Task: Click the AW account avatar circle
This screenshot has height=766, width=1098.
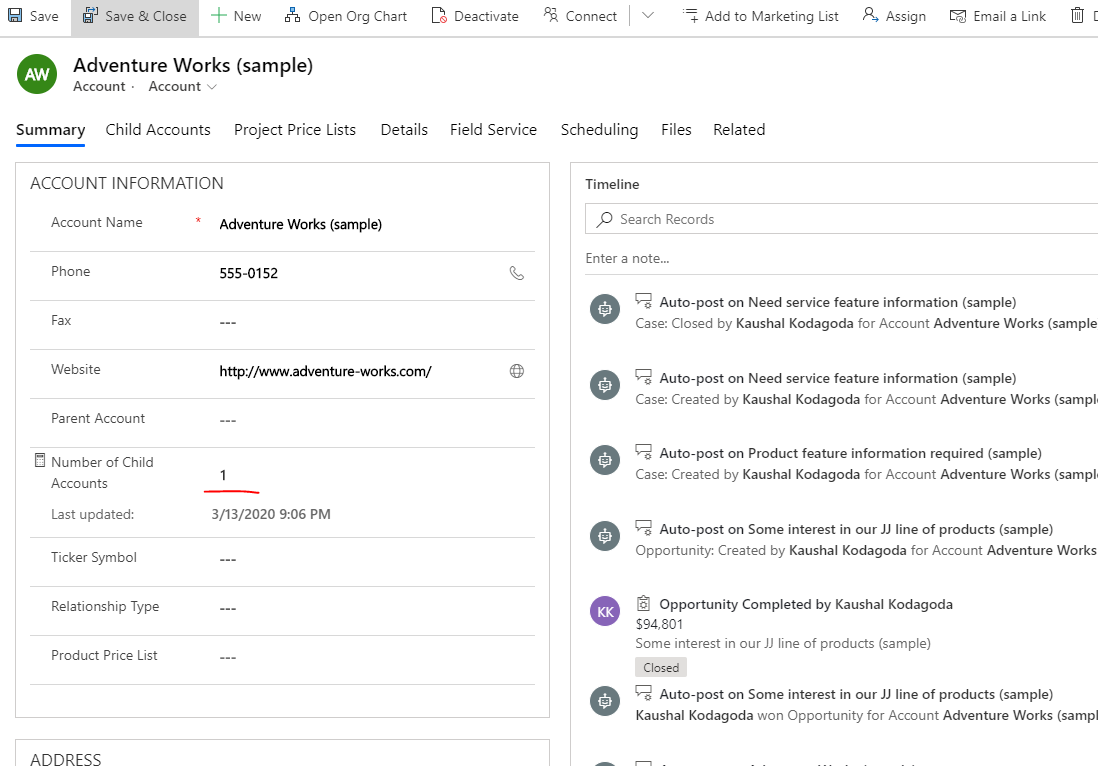Action: pyautogui.click(x=37, y=75)
